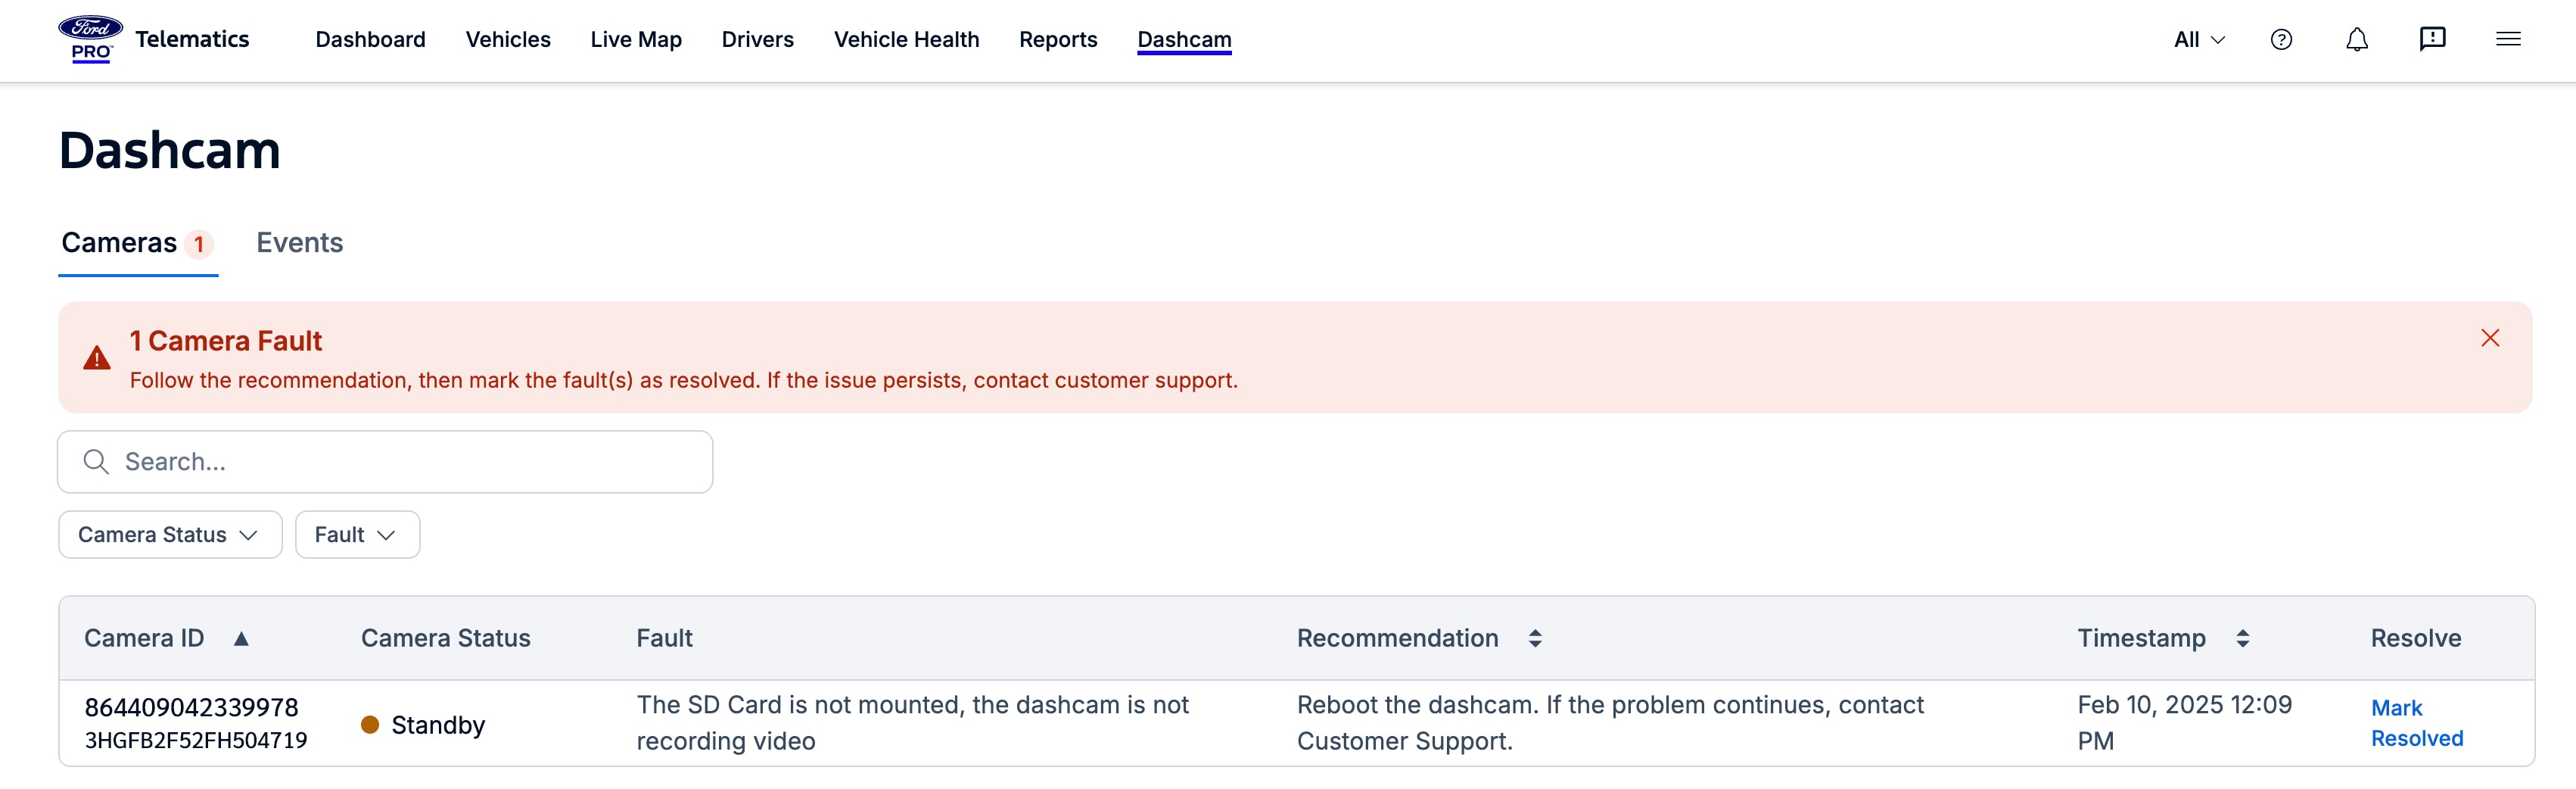This screenshot has height=789, width=2576.
Task: Open the Live Map page
Action: pos(635,40)
